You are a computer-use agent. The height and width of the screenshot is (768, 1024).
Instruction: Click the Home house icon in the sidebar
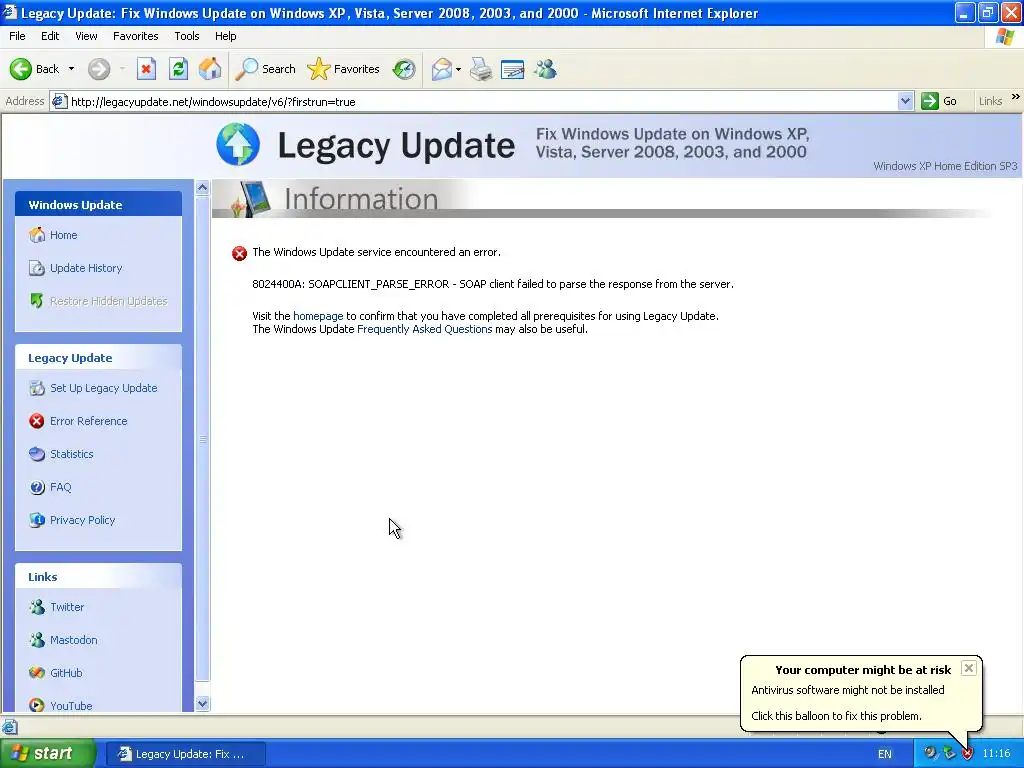point(37,235)
